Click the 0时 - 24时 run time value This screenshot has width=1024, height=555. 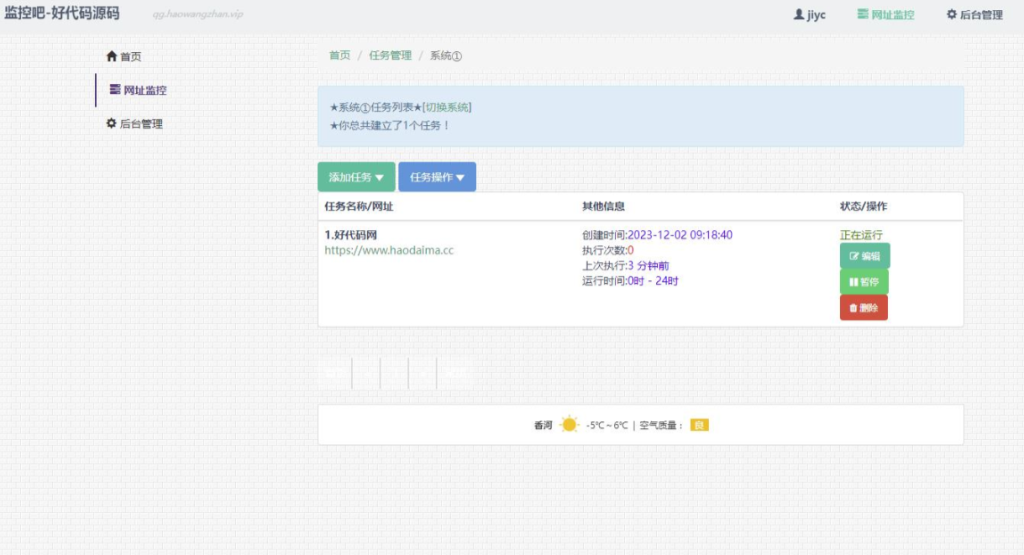[x=653, y=281]
